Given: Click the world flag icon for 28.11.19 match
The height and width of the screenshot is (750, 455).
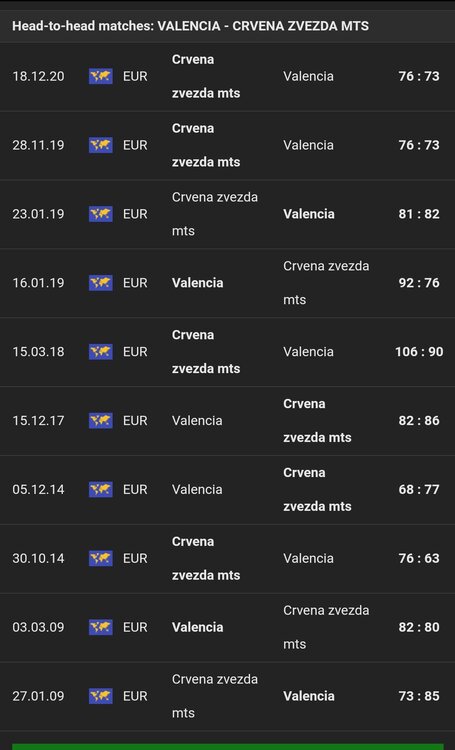Looking at the screenshot, I should coord(100,145).
